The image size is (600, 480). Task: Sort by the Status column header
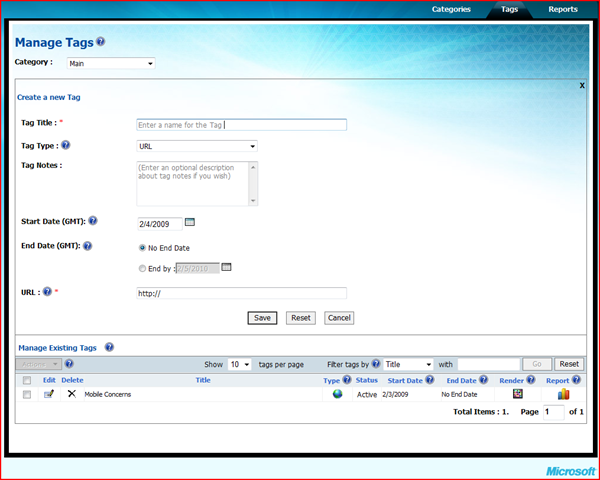coord(367,380)
